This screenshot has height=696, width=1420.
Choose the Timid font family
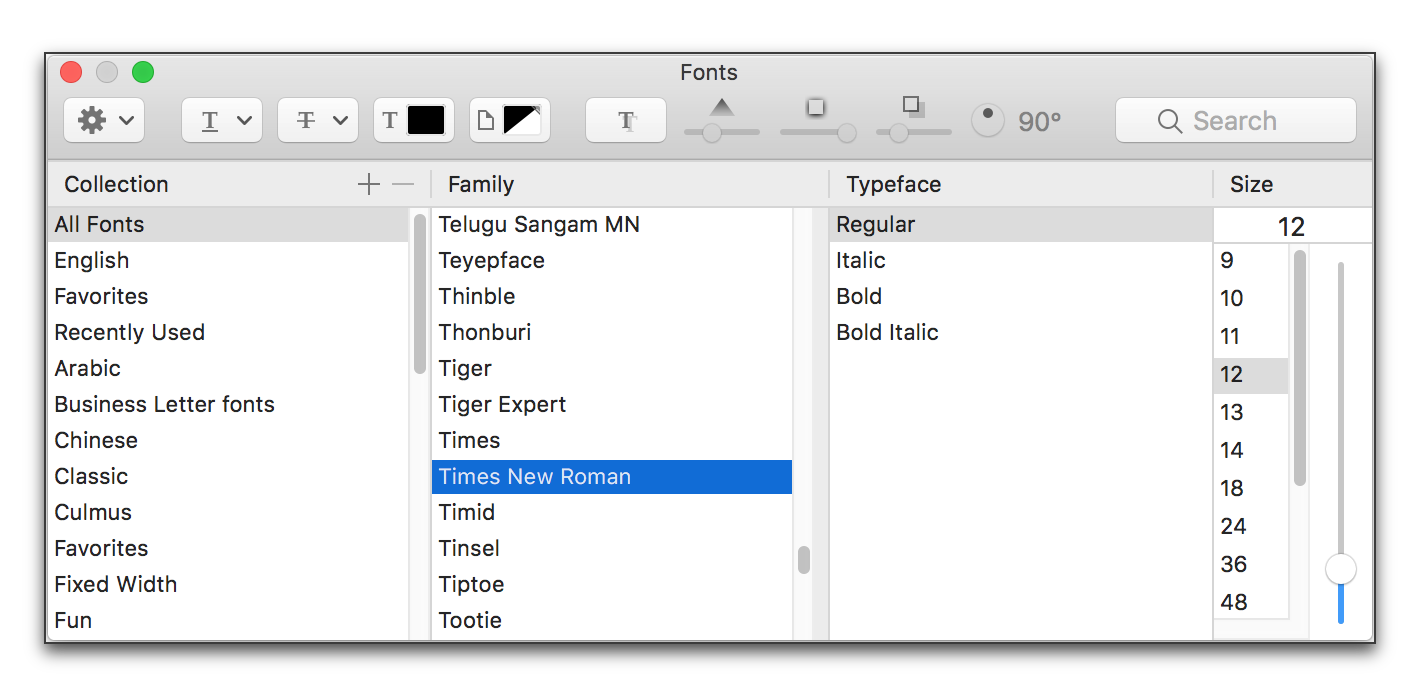pos(612,512)
